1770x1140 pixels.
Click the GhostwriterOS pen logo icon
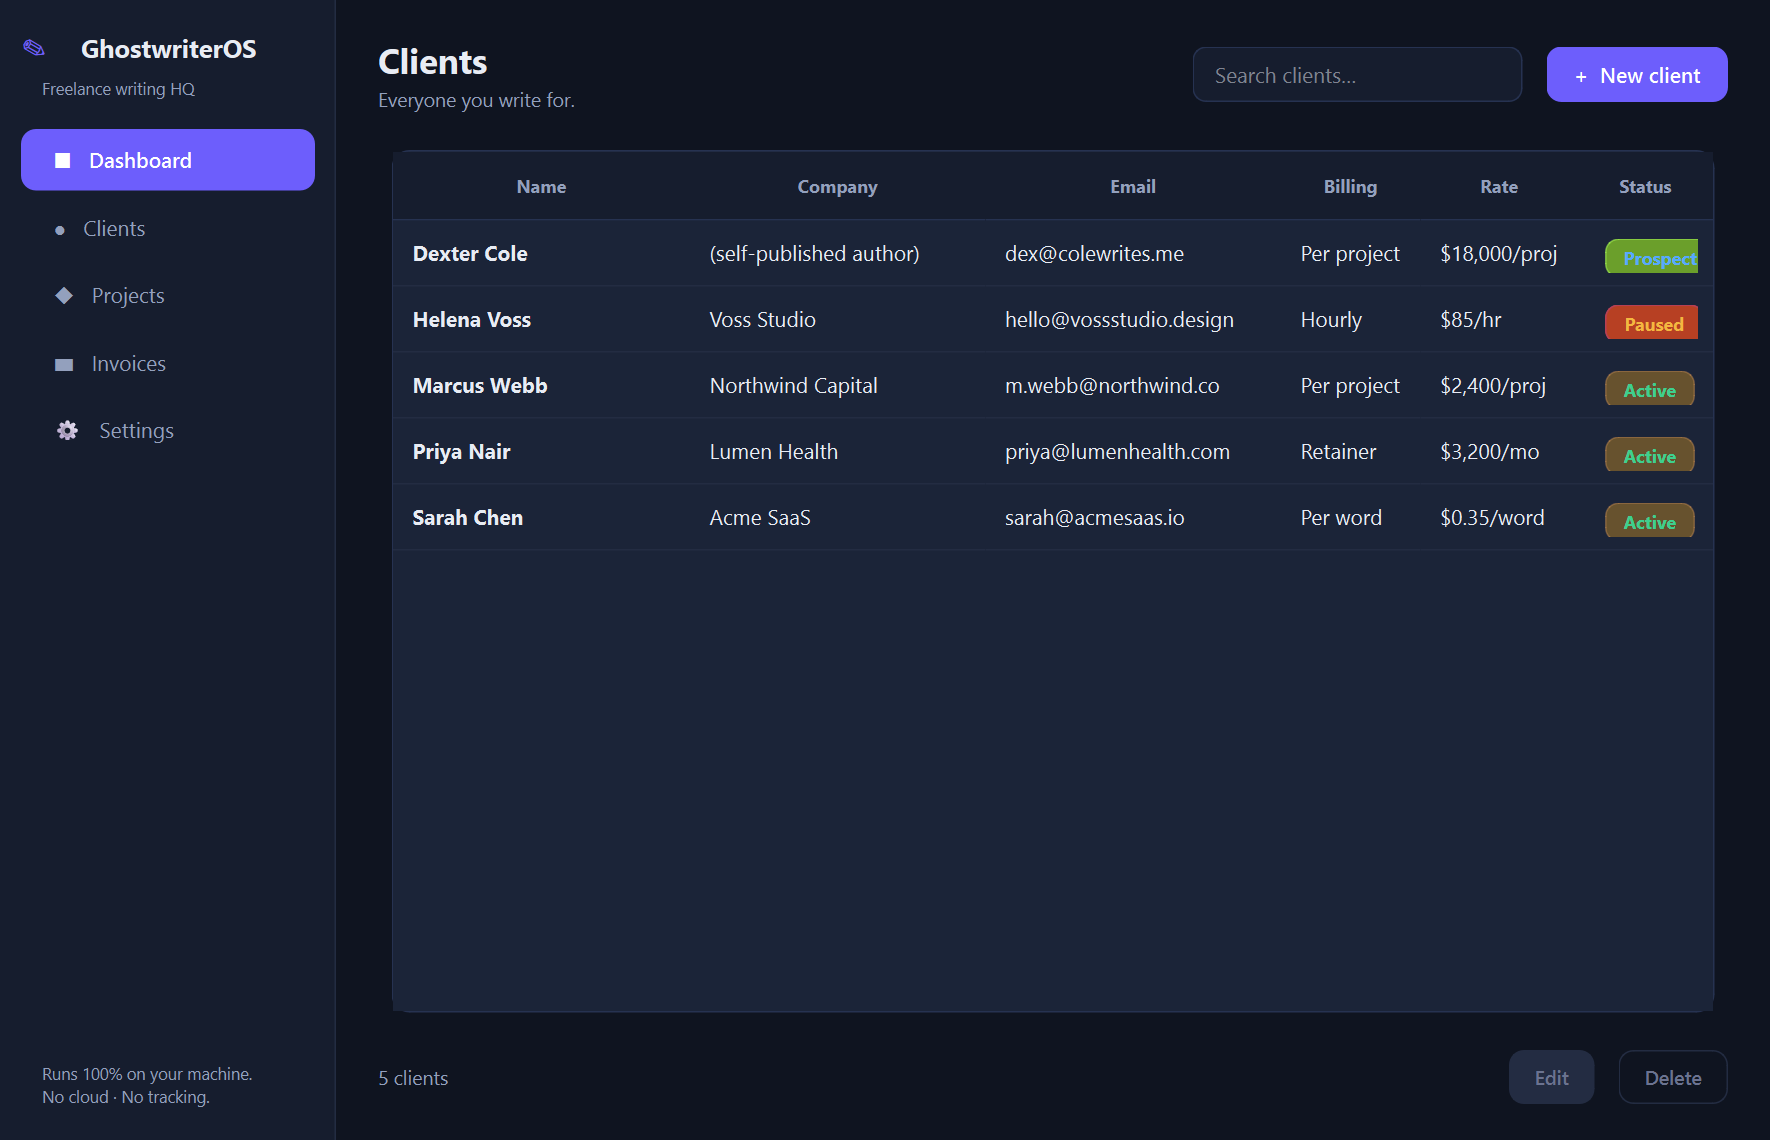click(34, 48)
